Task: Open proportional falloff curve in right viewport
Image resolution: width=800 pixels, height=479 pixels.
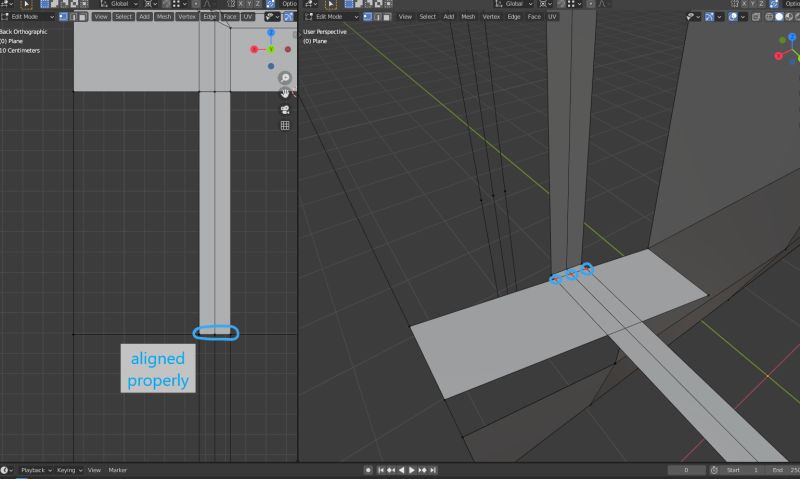Action: [602, 4]
